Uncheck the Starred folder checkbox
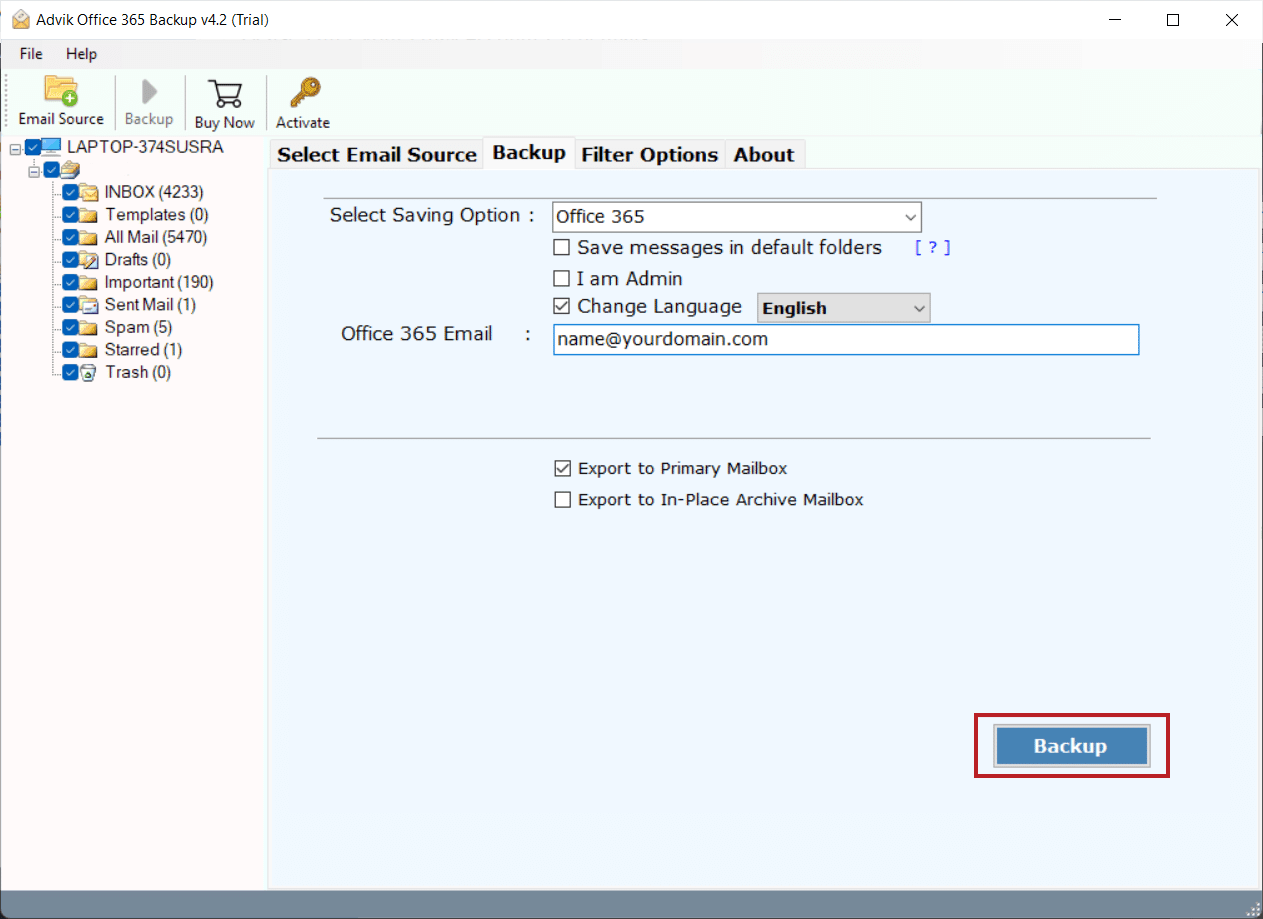 (70, 350)
